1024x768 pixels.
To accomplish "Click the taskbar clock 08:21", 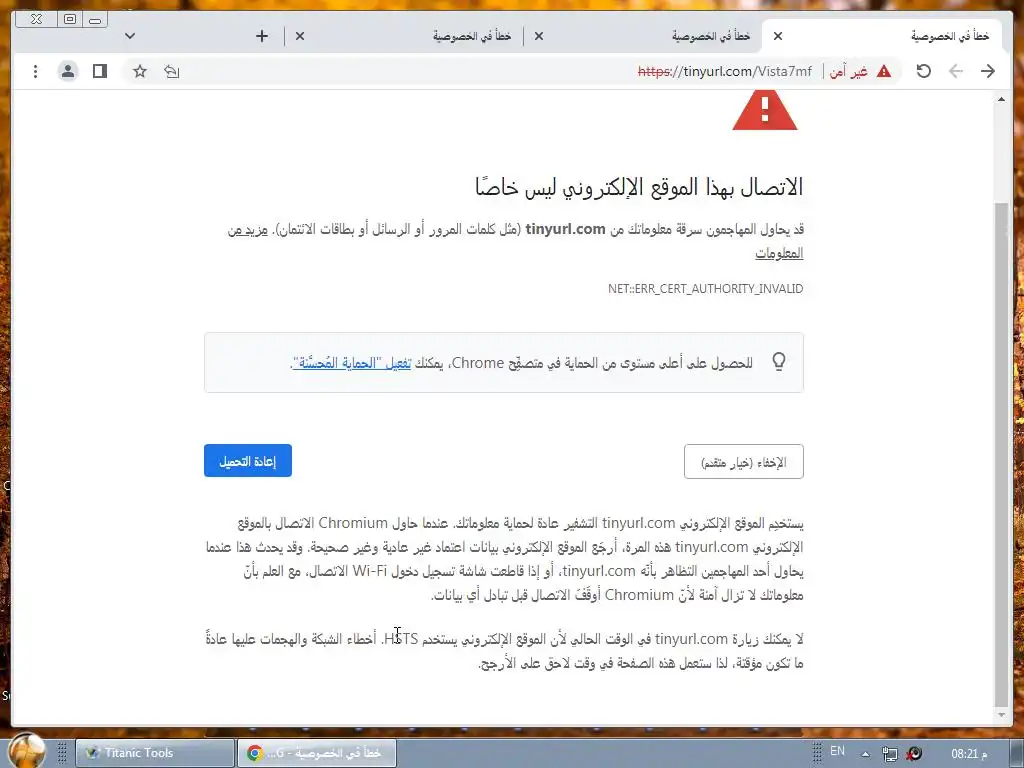I will [x=969, y=754].
